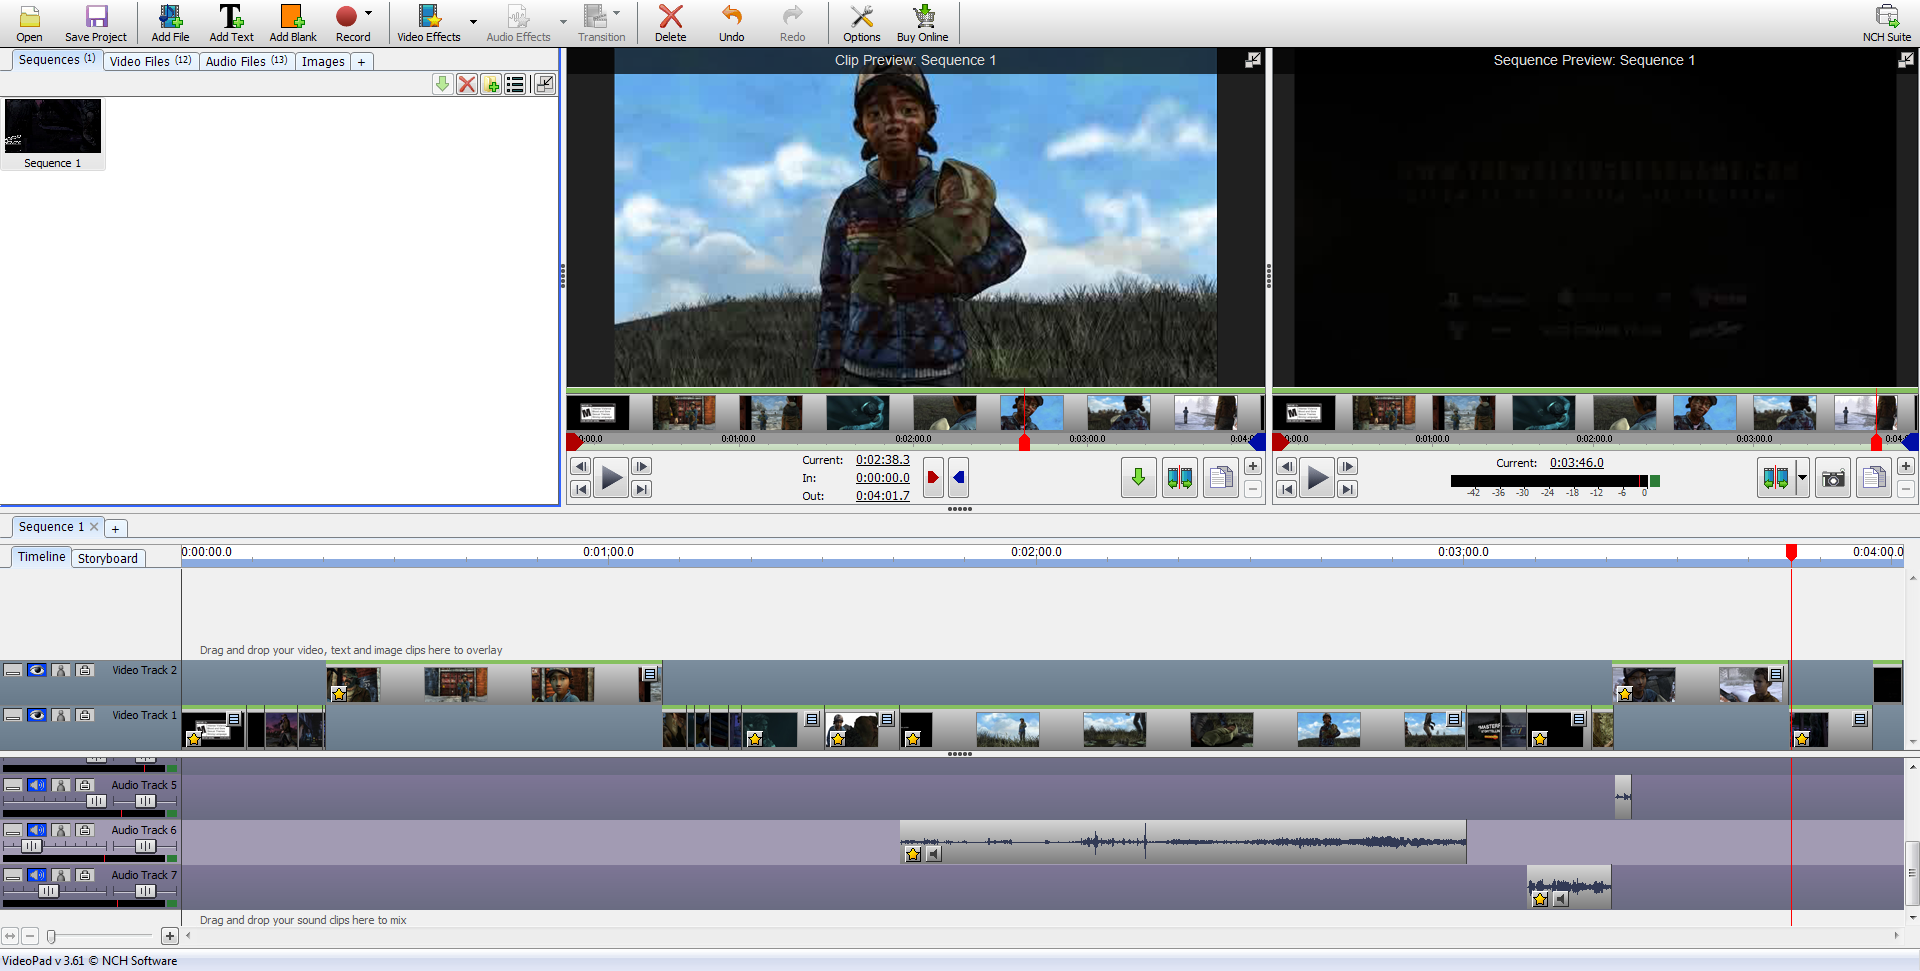
Task: Collapse Video Track 2 with minimize button
Action: pyautogui.click(x=13, y=670)
